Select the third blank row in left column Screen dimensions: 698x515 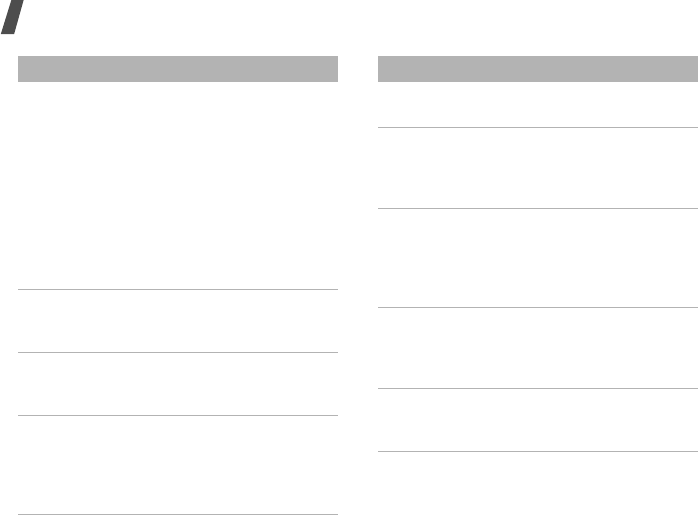[178, 384]
